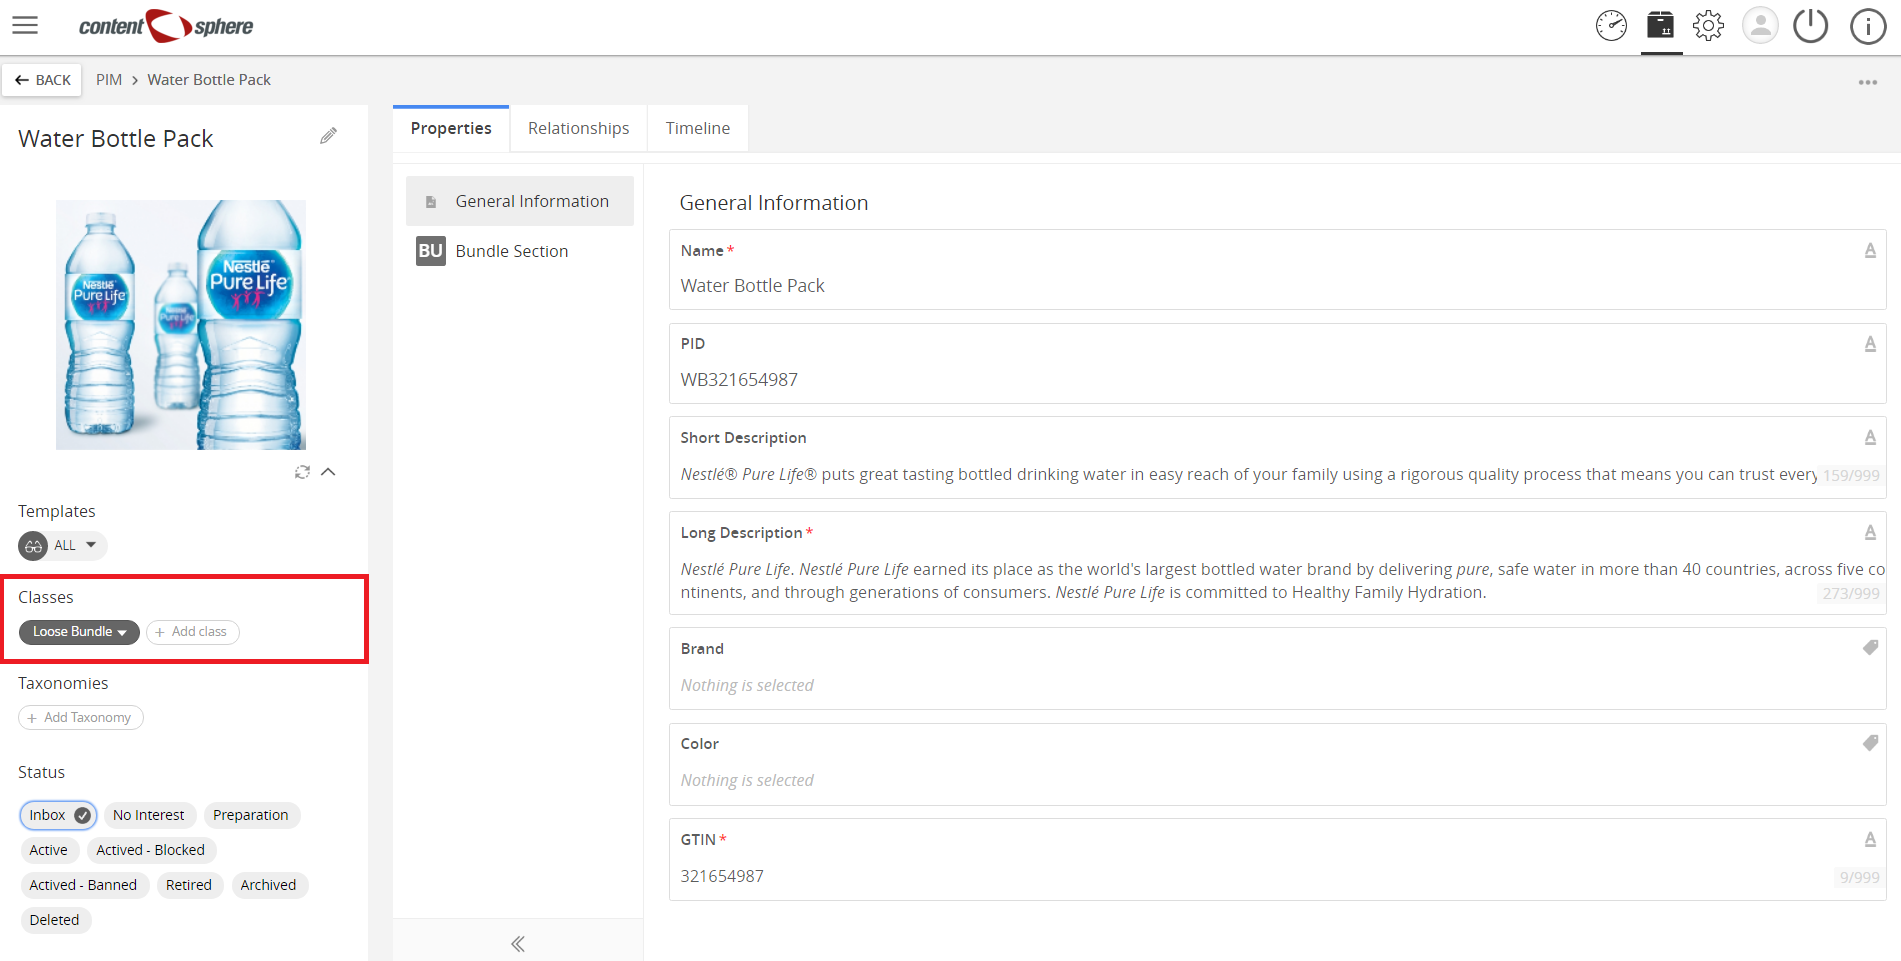This screenshot has width=1901, height=961.
Task: Open the Color selection field
Action: pyautogui.click(x=1277, y=765)
